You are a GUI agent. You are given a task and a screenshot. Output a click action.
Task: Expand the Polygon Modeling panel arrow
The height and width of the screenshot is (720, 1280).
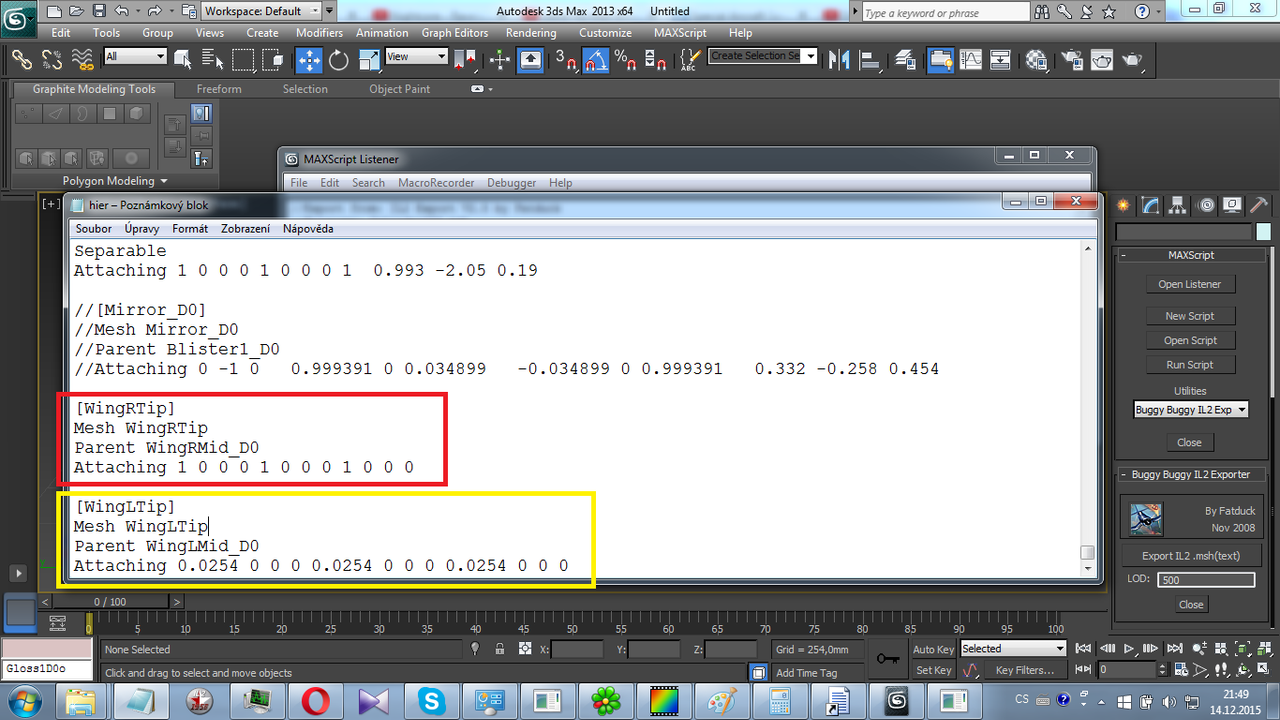162,181
